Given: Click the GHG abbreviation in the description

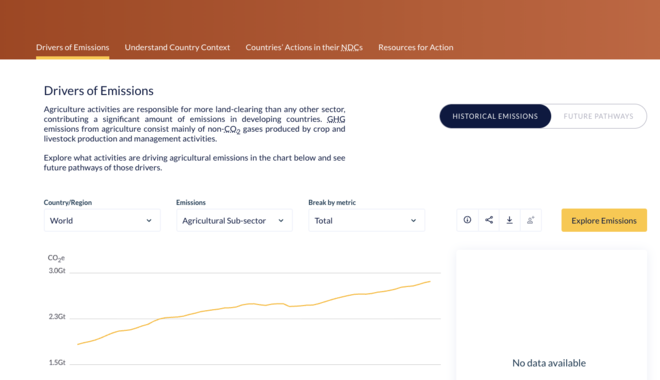Looking at the screenshot, I should point(336,119).
